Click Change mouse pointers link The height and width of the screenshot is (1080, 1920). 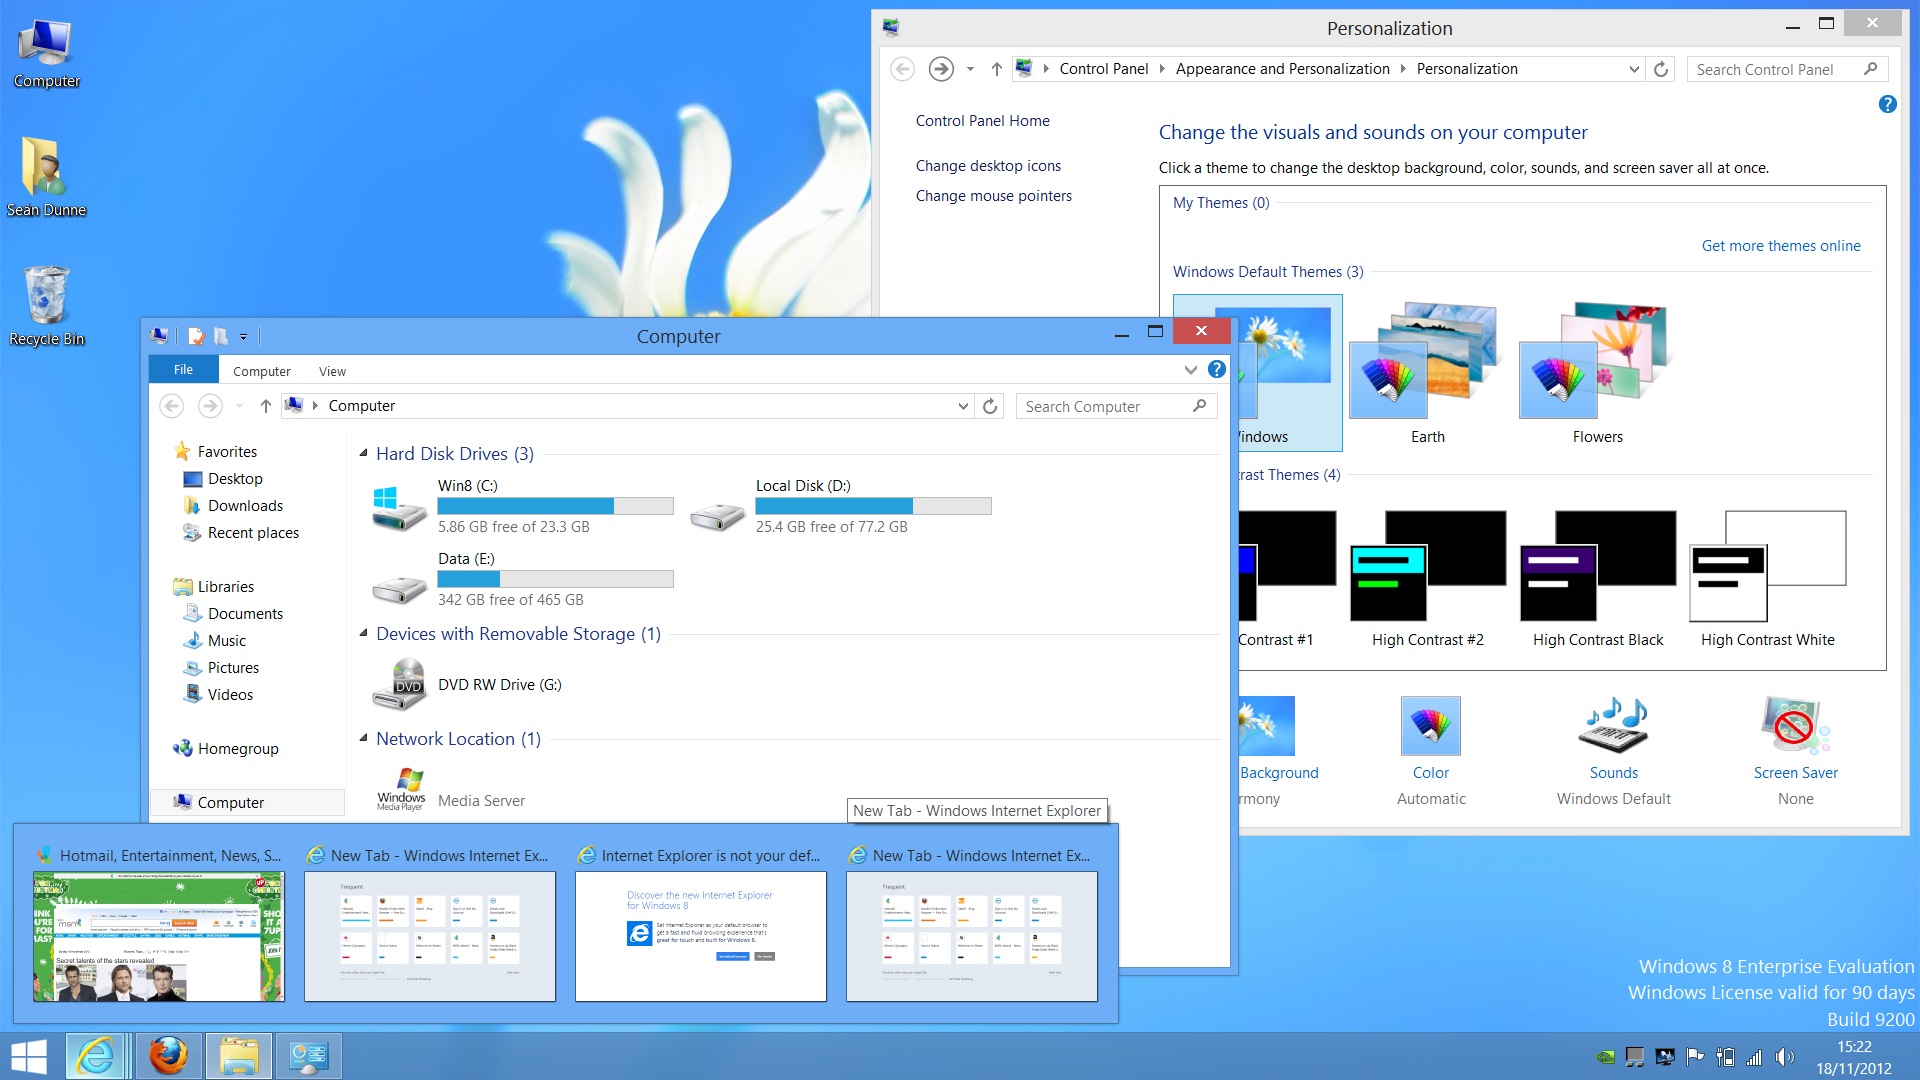(994, 196)
